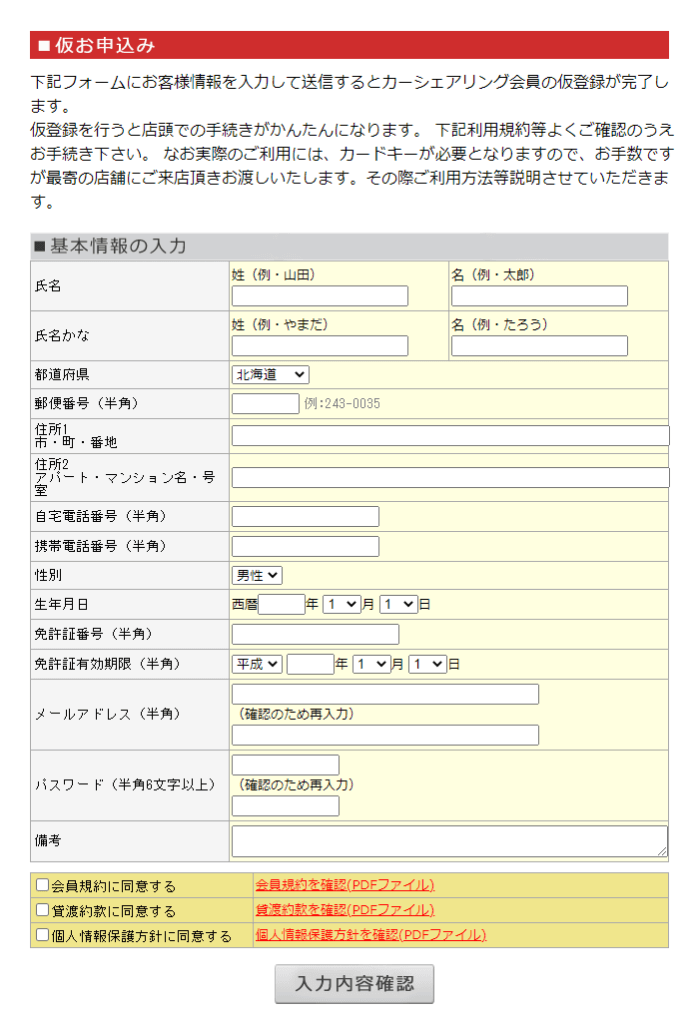Image resolution: width=699 pixels, height=1024 pixels.
Task: Click the 氏名かな row label
Action: 62,336
